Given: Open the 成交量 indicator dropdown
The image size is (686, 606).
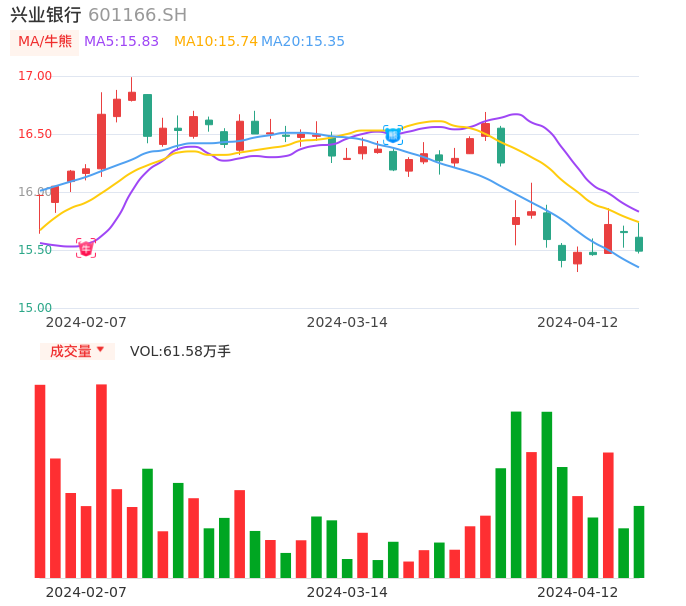Looking at the screenshot, I should click(77, 351).
